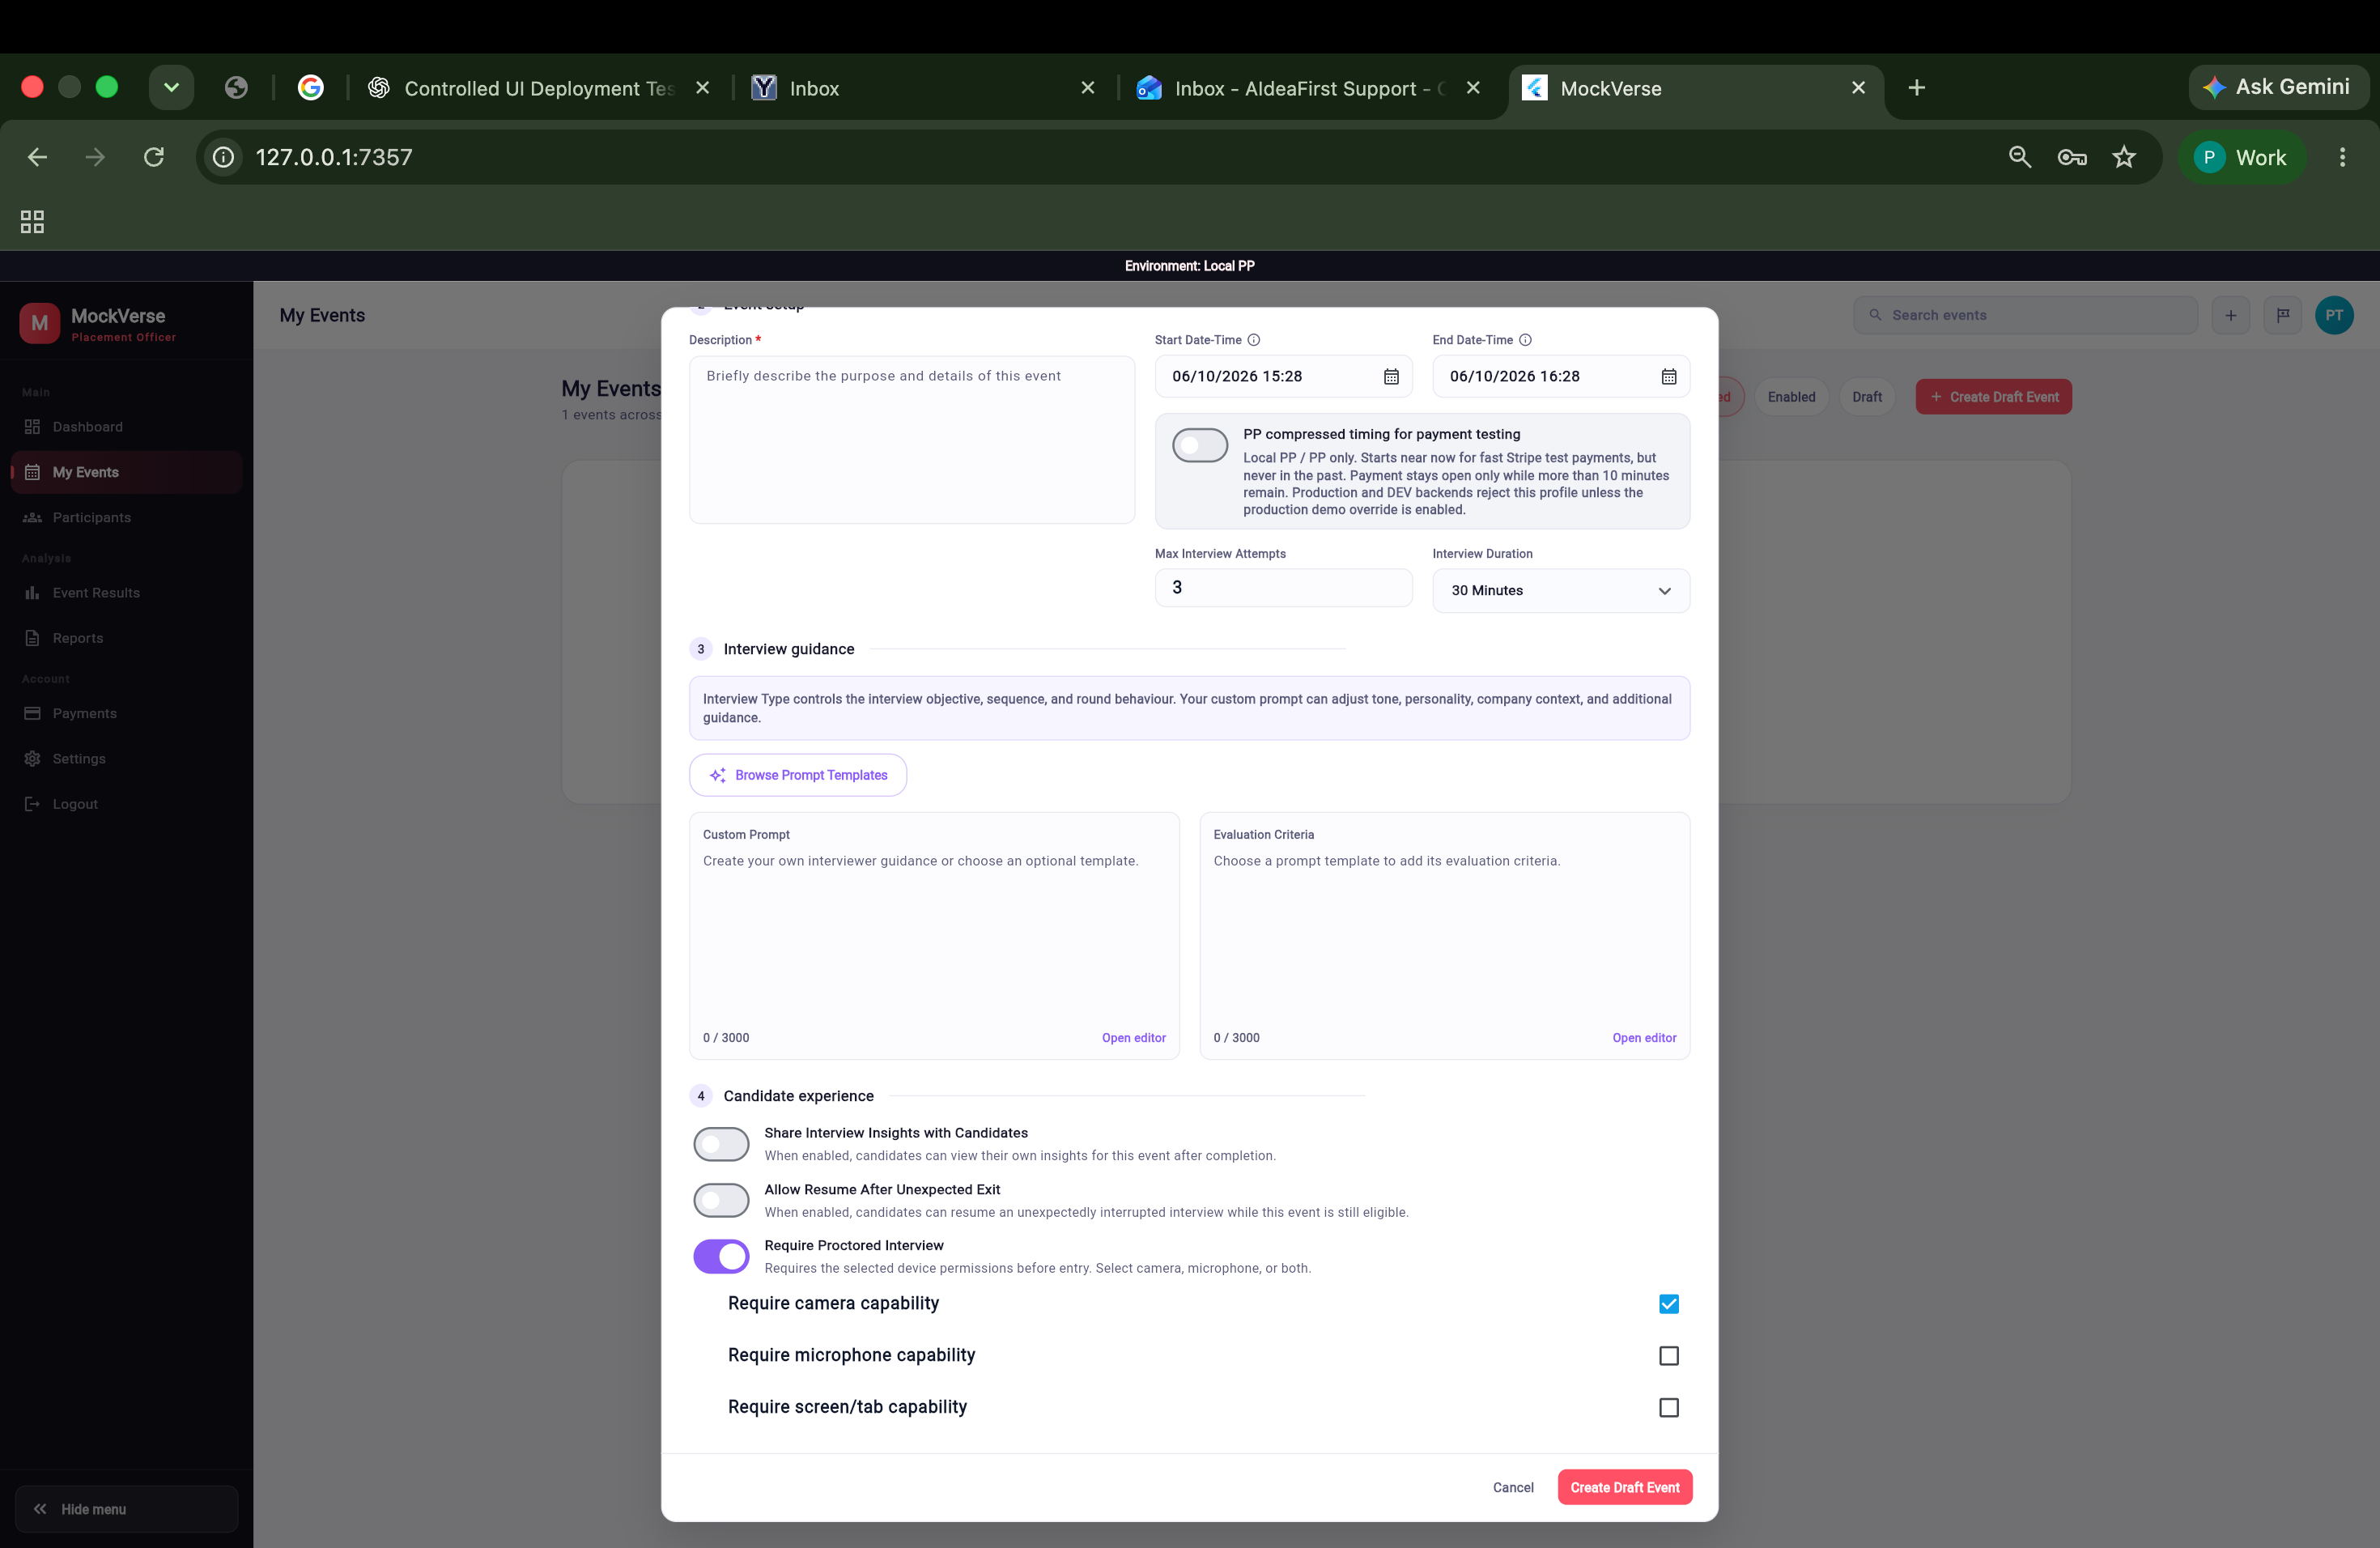
Task: Show the Start Date-Time info tooltip icon
Action: 1254,340
